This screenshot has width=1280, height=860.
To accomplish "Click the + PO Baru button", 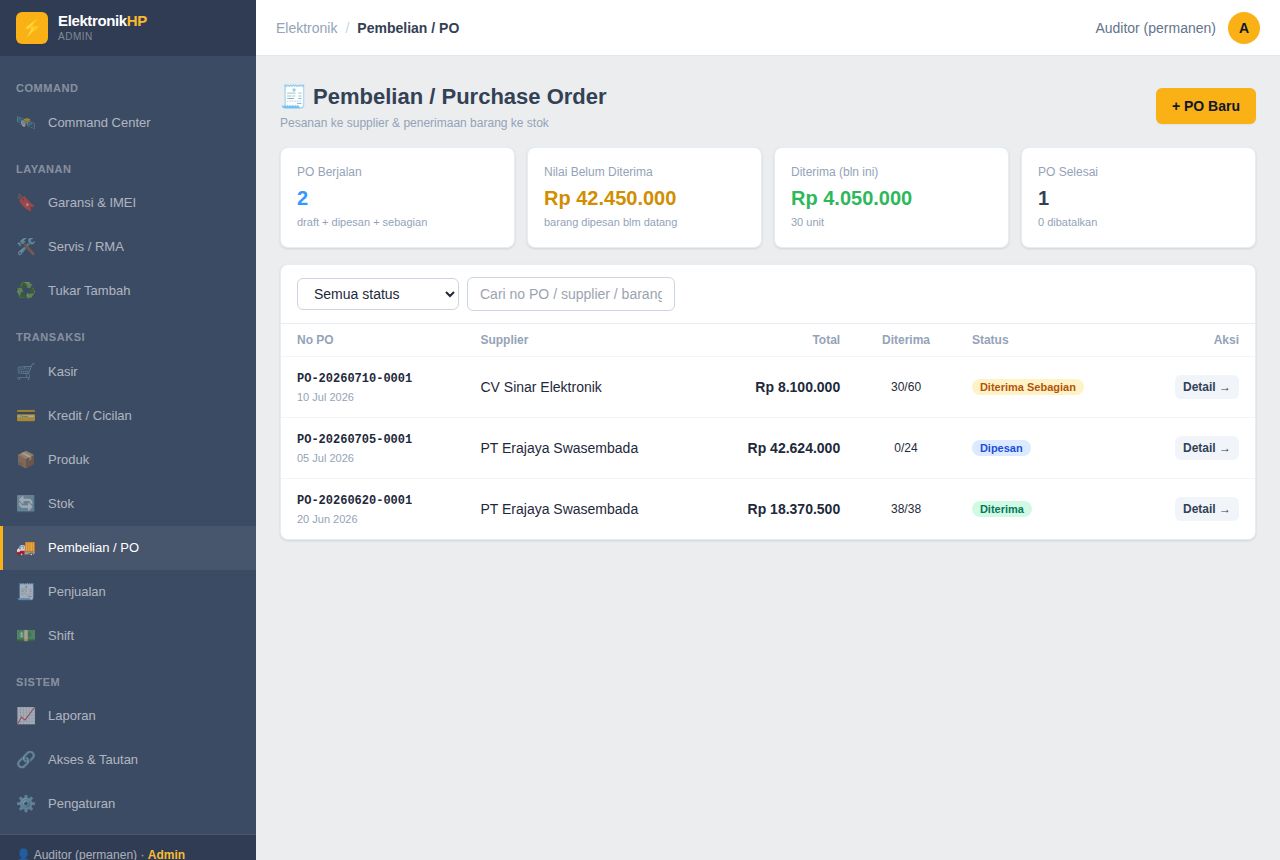I will [1206, 106].
